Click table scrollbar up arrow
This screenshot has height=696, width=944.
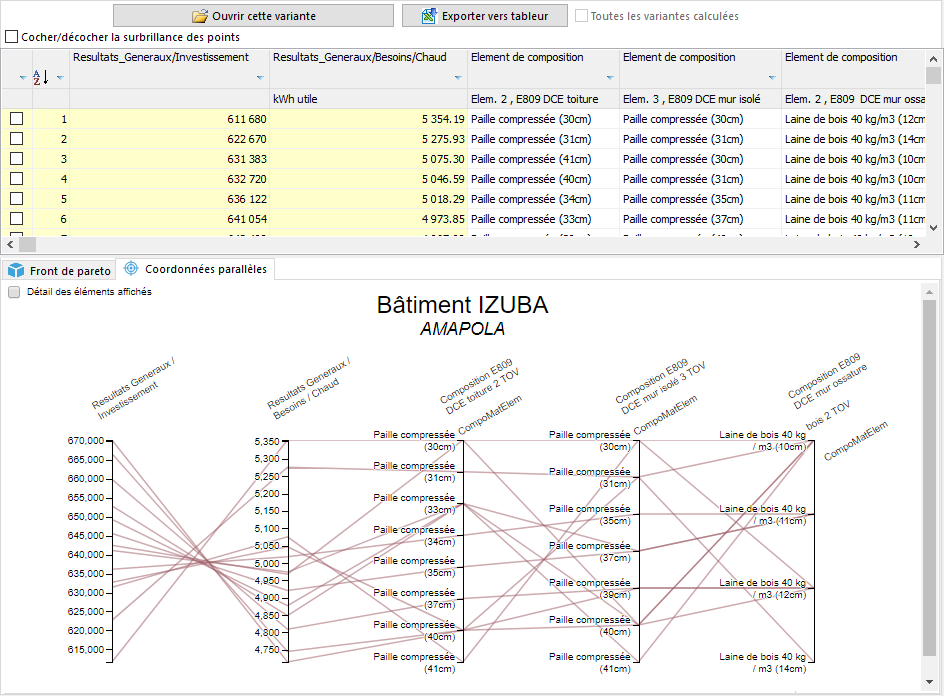tap(933, 59)
